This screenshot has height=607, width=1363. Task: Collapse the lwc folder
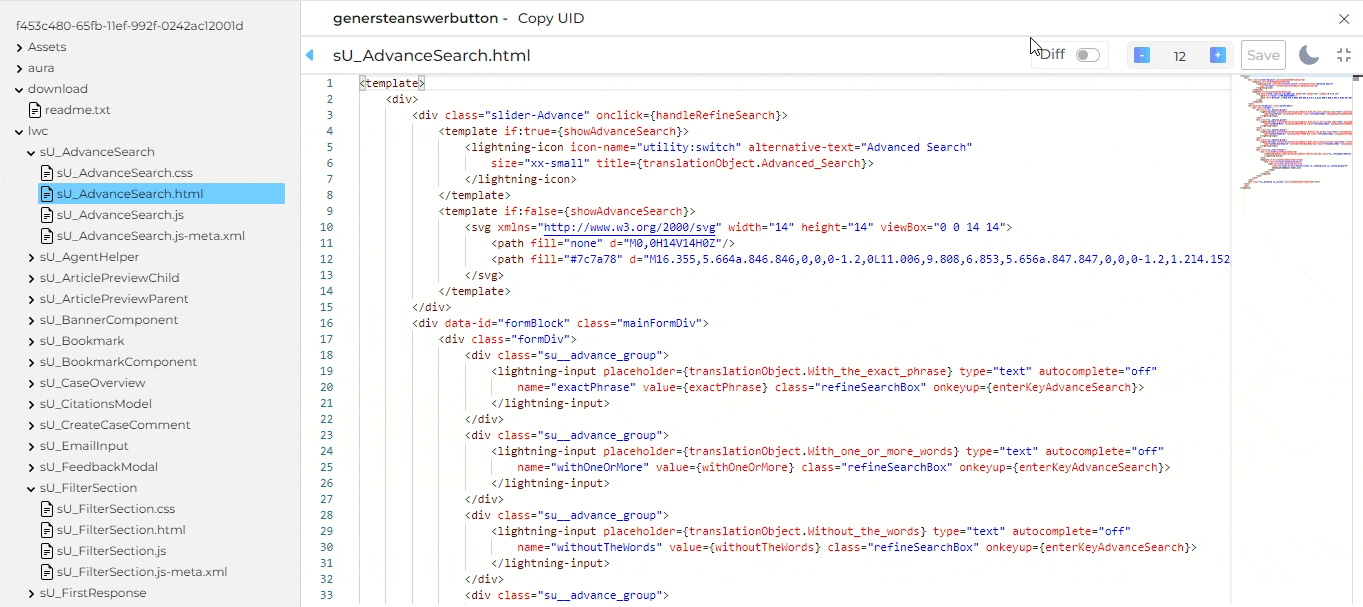point(19,131)
